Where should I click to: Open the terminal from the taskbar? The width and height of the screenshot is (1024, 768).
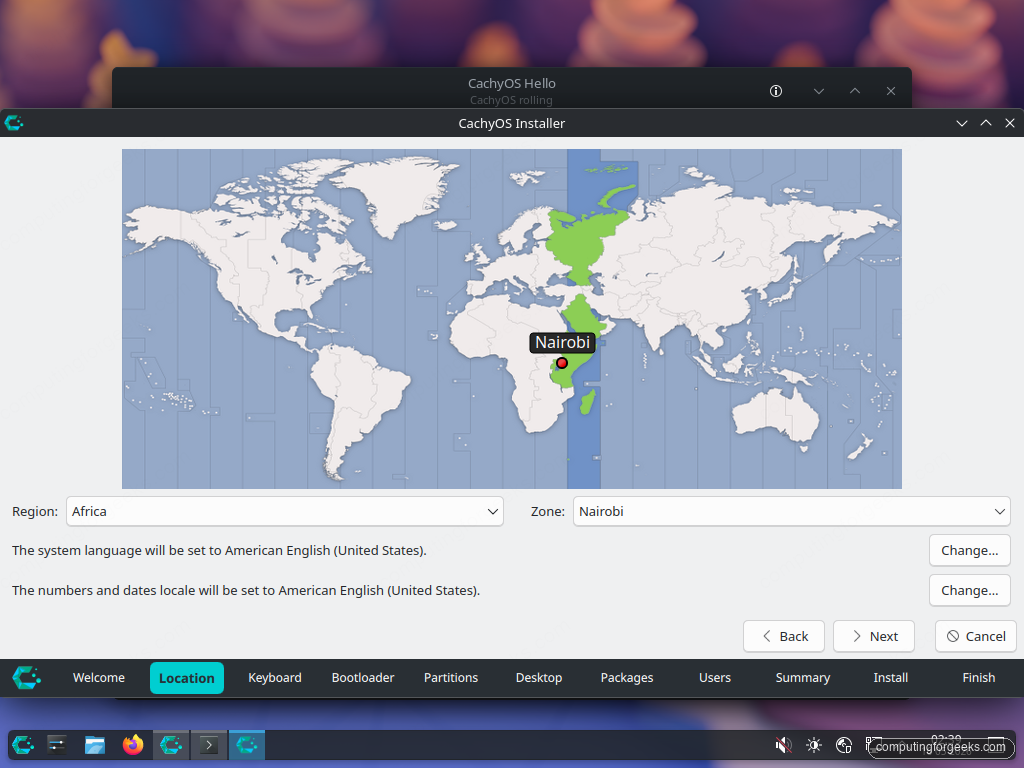(209, 745)
